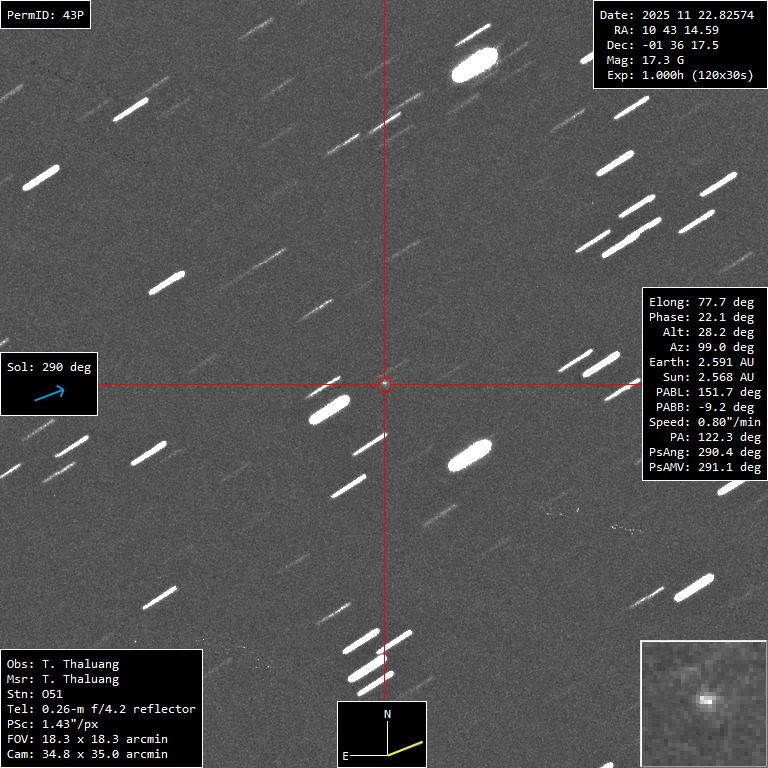Select the Date 2025 11 22.82574 line
768x768 pixels.
tap(676, 15)
